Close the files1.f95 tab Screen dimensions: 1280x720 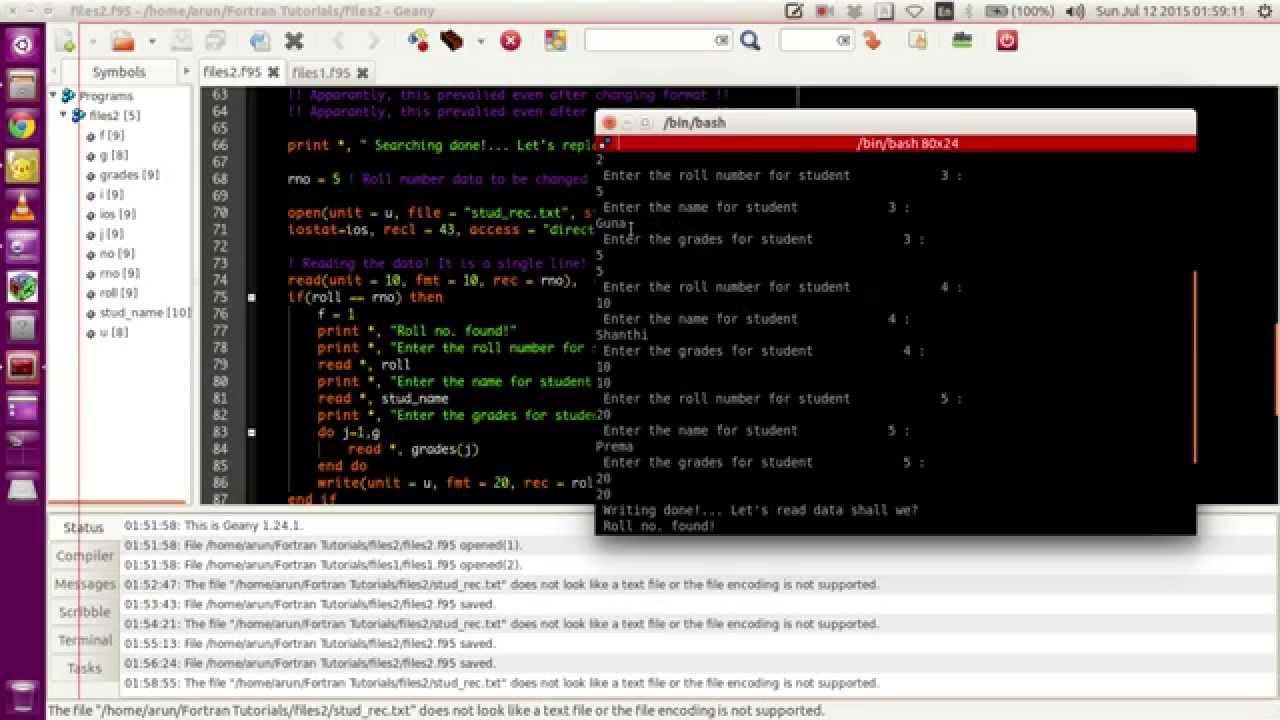[x=362, y=73]
